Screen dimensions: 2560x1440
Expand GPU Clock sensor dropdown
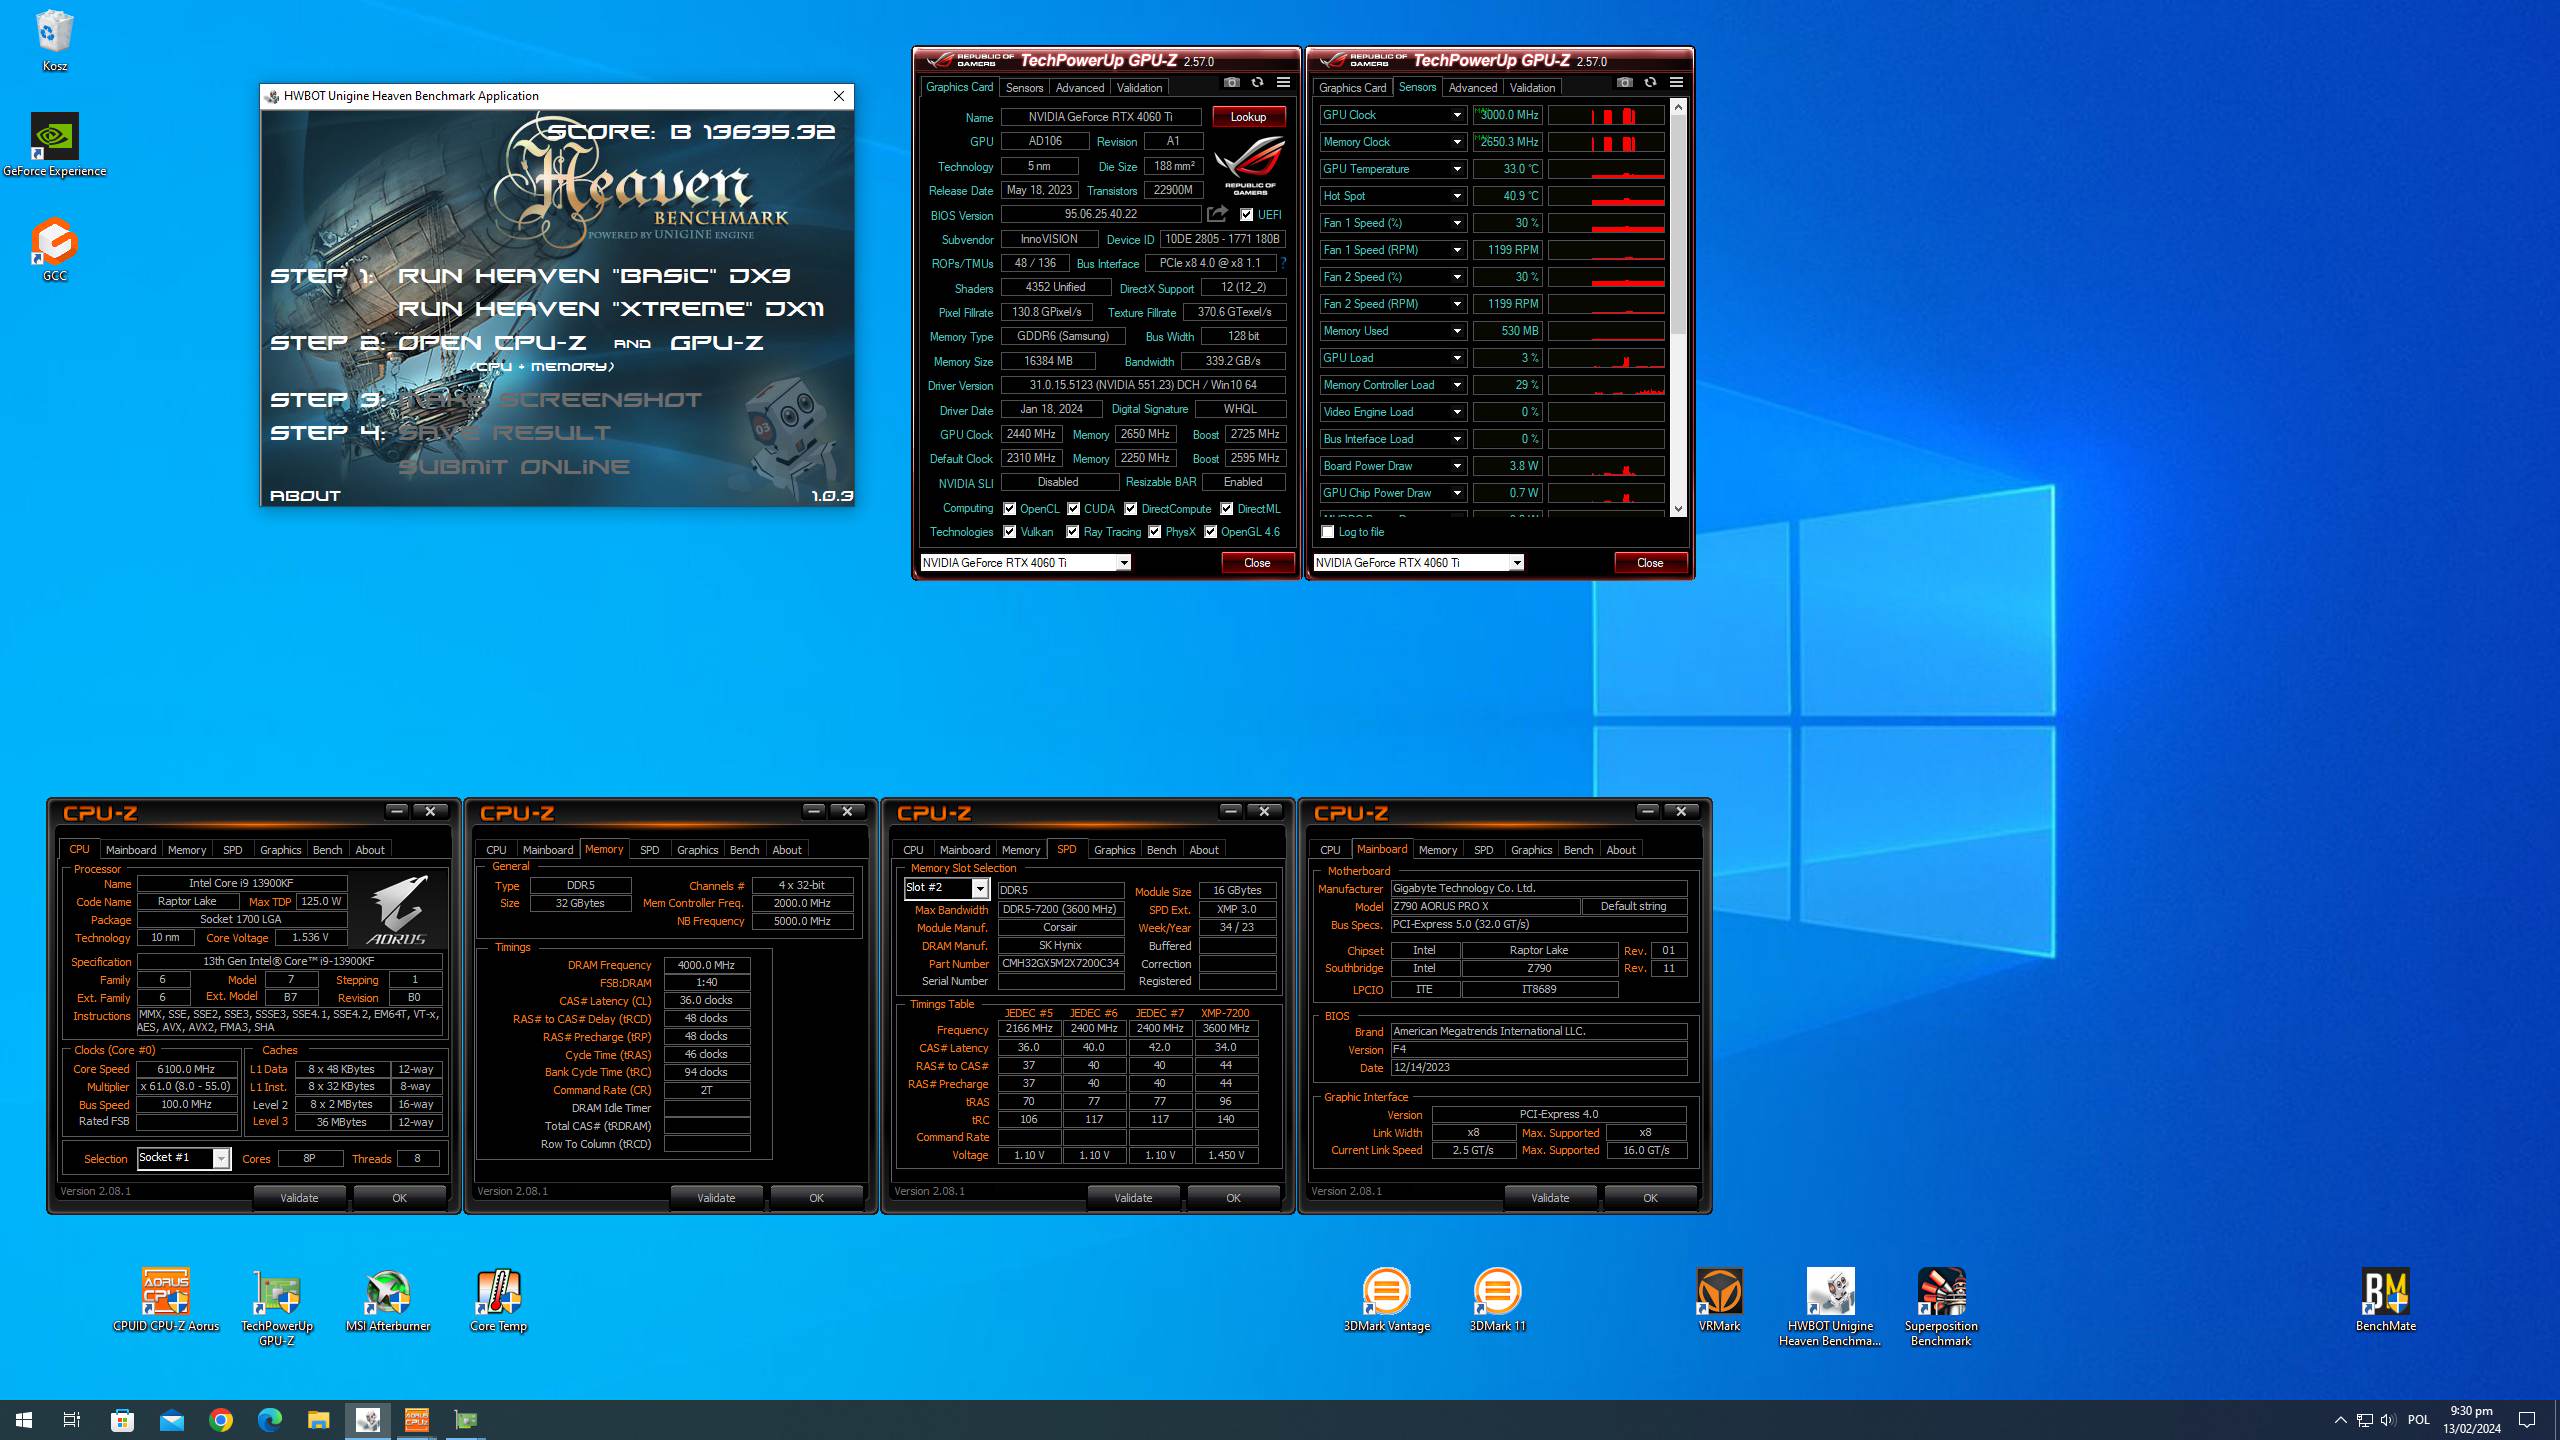point(1457,115)
